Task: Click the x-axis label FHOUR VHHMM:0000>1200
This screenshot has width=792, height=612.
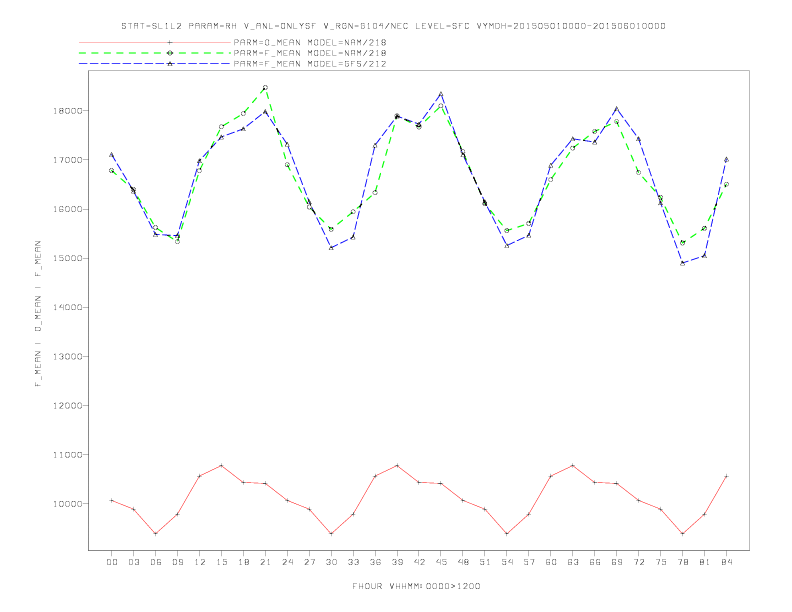Action: (416, 586)
